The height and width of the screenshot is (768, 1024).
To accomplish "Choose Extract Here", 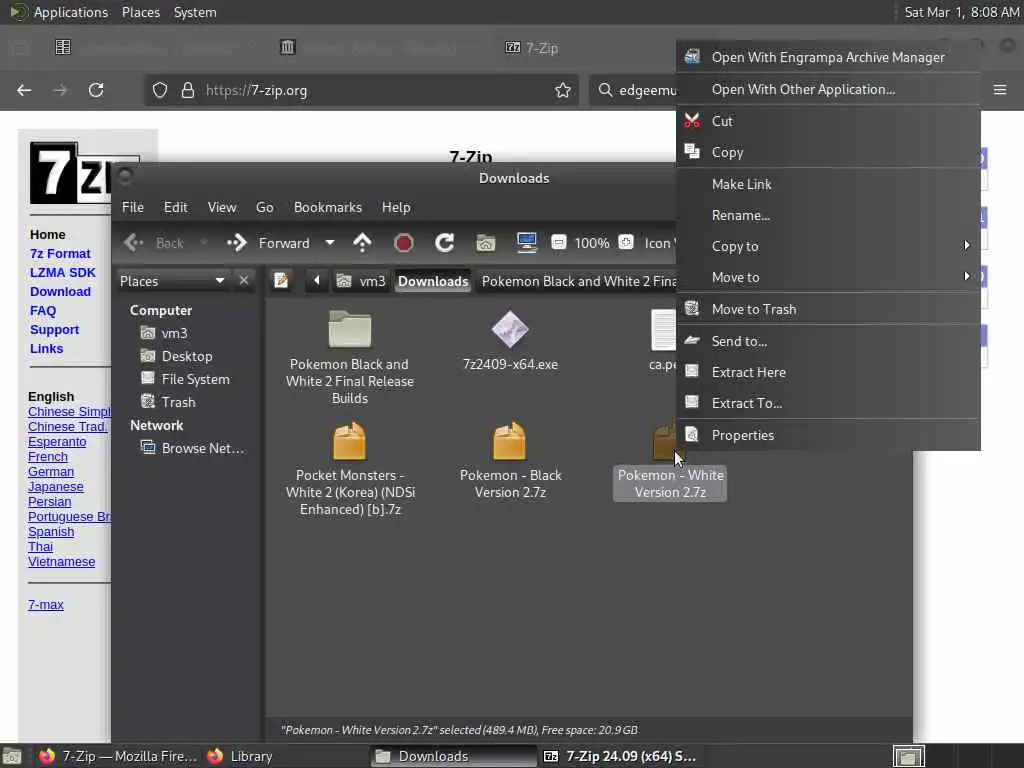I will pyautogui.click(x=828, y=372).
